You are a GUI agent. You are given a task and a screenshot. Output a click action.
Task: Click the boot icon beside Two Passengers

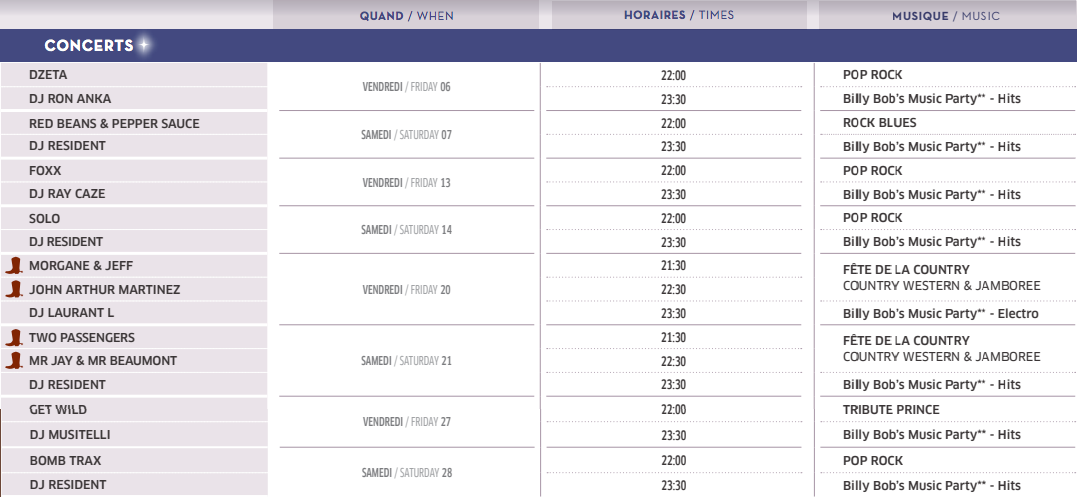point(14,337)
